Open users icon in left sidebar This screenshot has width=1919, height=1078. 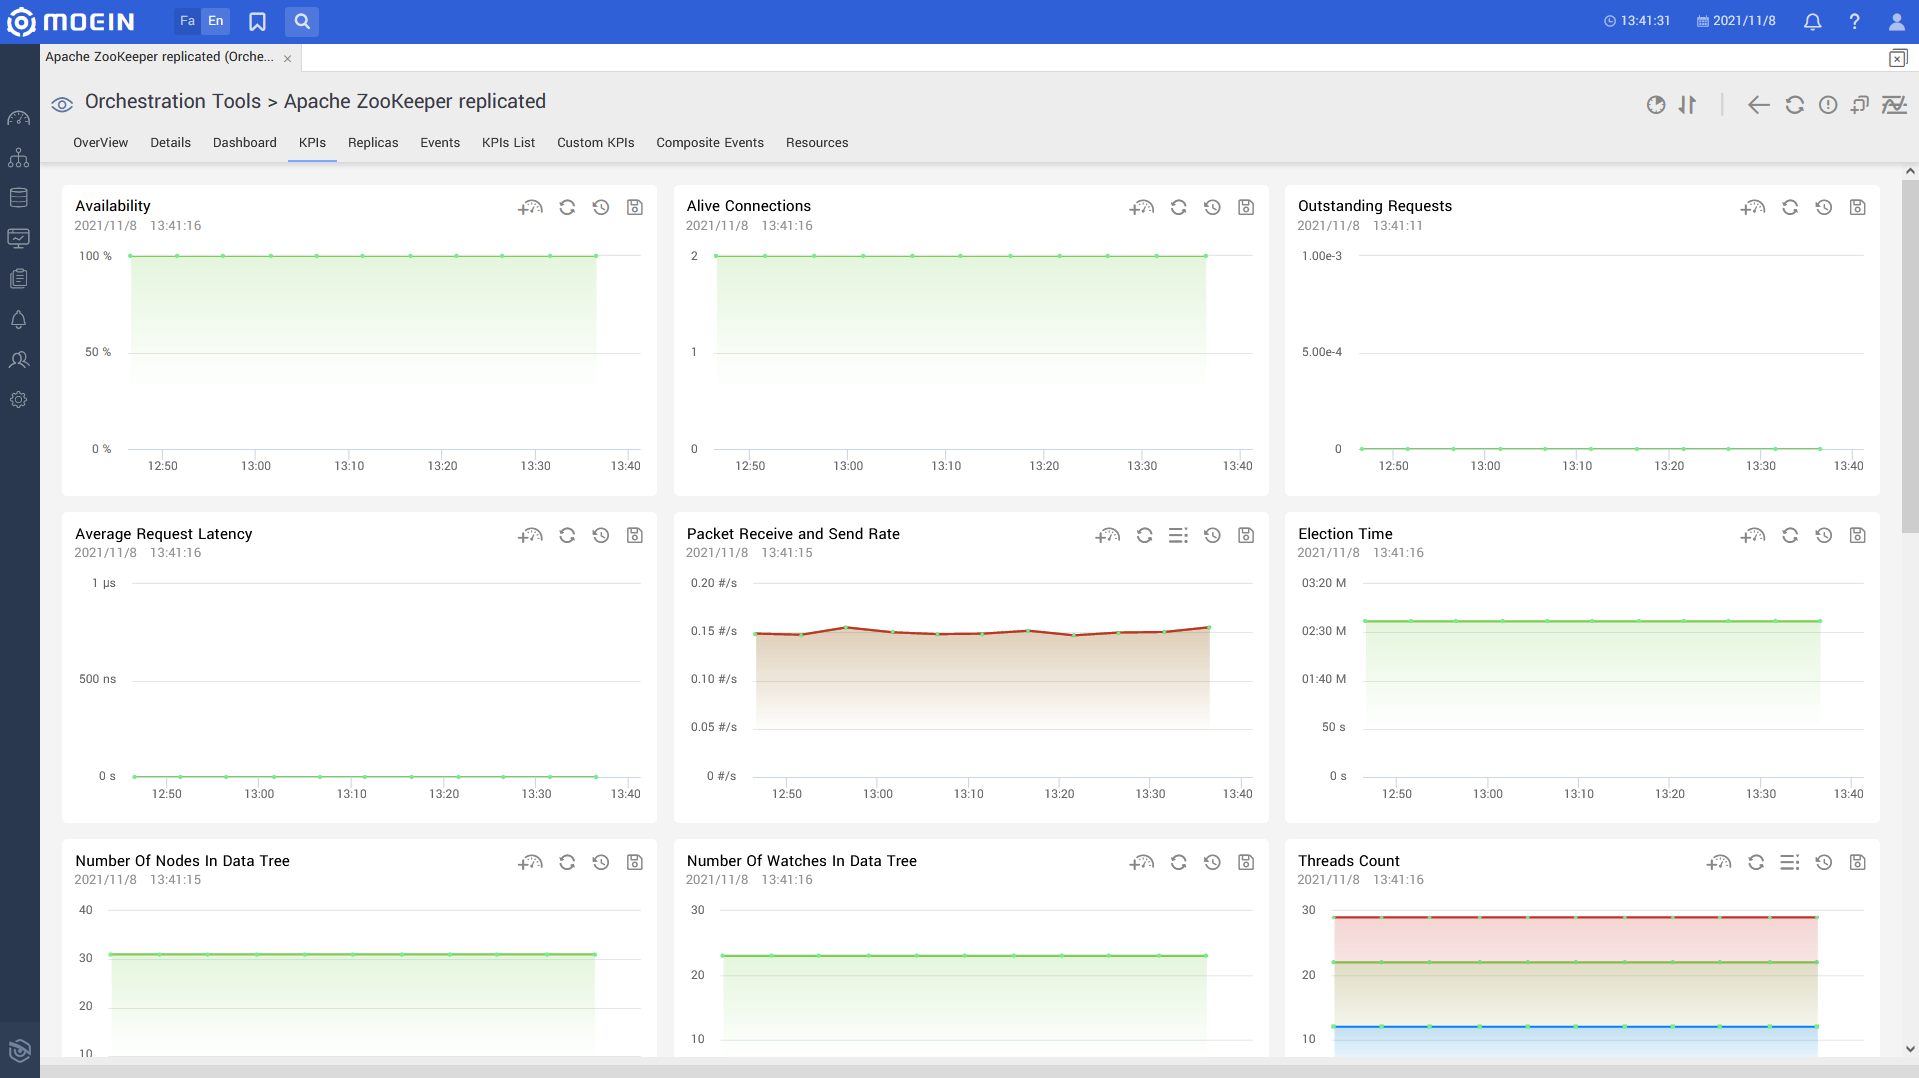19,360
